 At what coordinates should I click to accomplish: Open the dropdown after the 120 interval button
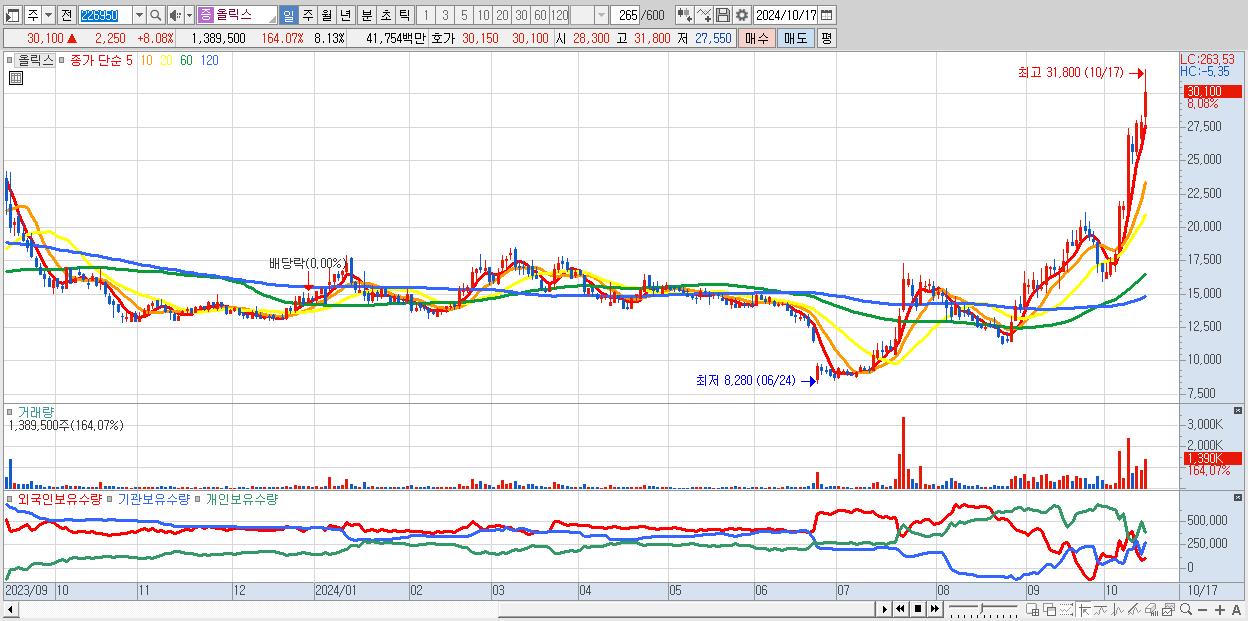[x=601, y=15]
